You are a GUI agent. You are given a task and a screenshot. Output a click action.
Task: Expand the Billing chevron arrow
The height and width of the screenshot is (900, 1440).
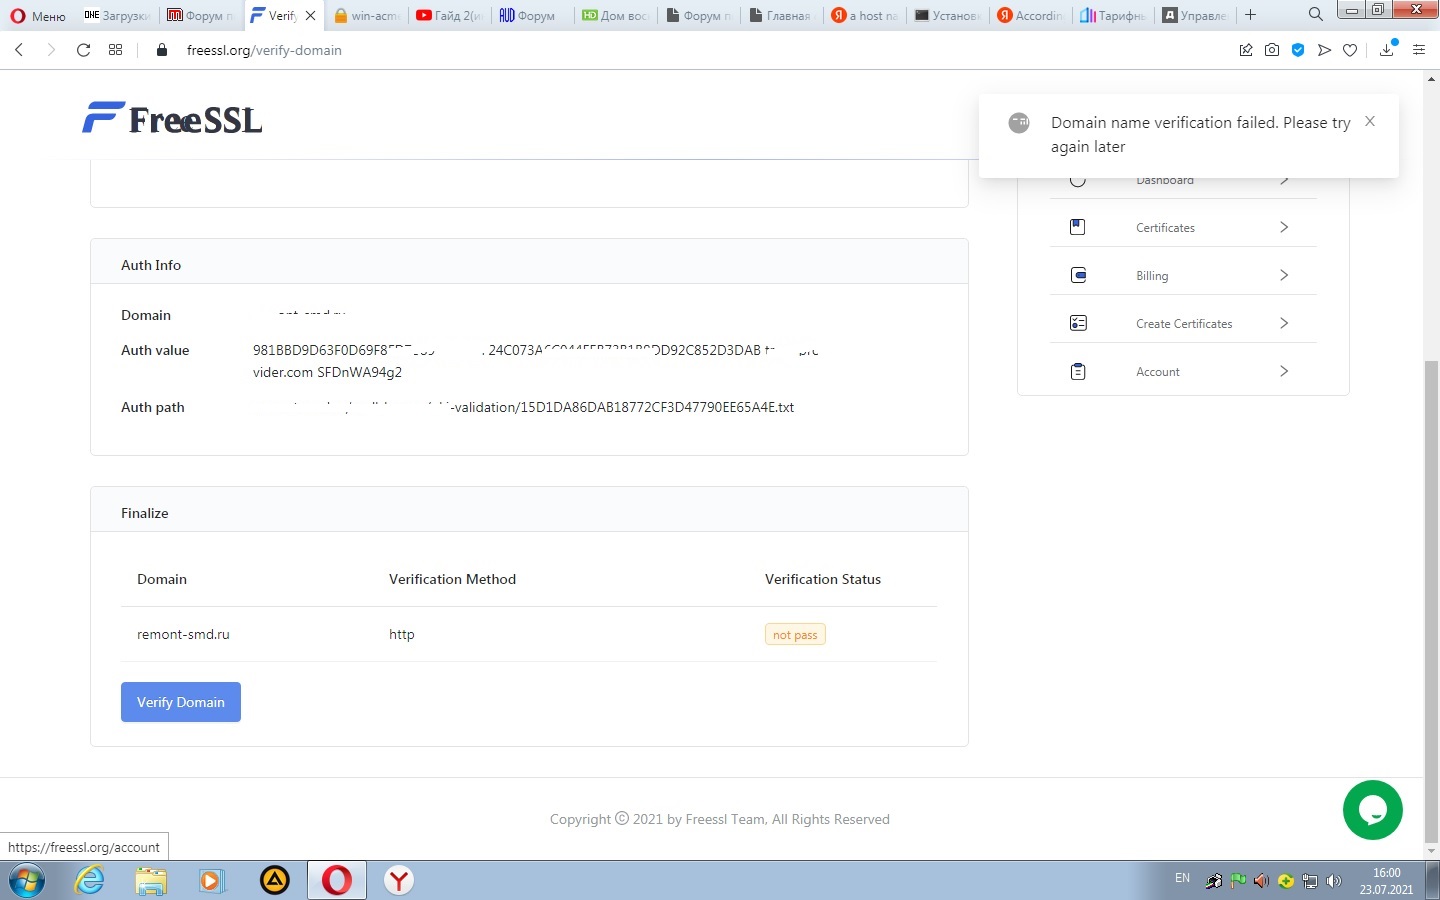1284,275
